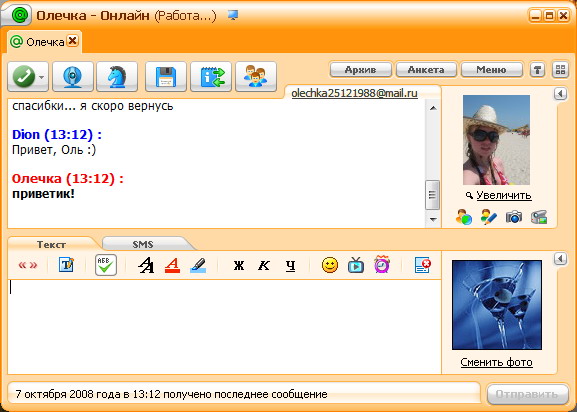The width and height of the screenshot is (577, 412).
Task: Toggle bold text formatting Ж
Action: [x=239, y=265]
